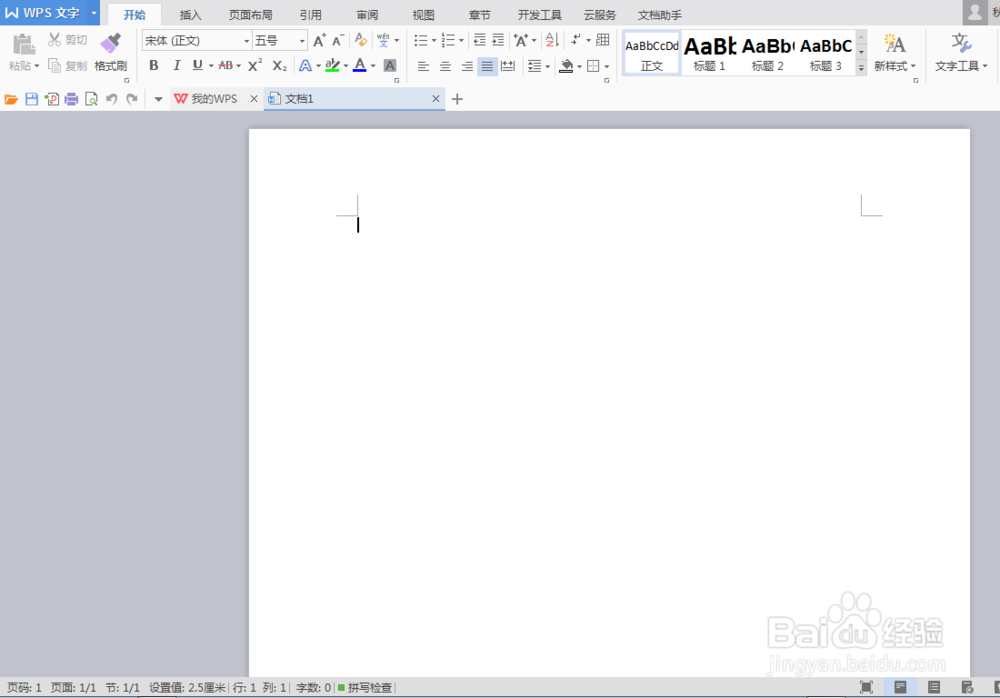Apply blue font color A
The height and width of the screenshot is (698, 1000).
coord(360,66)
